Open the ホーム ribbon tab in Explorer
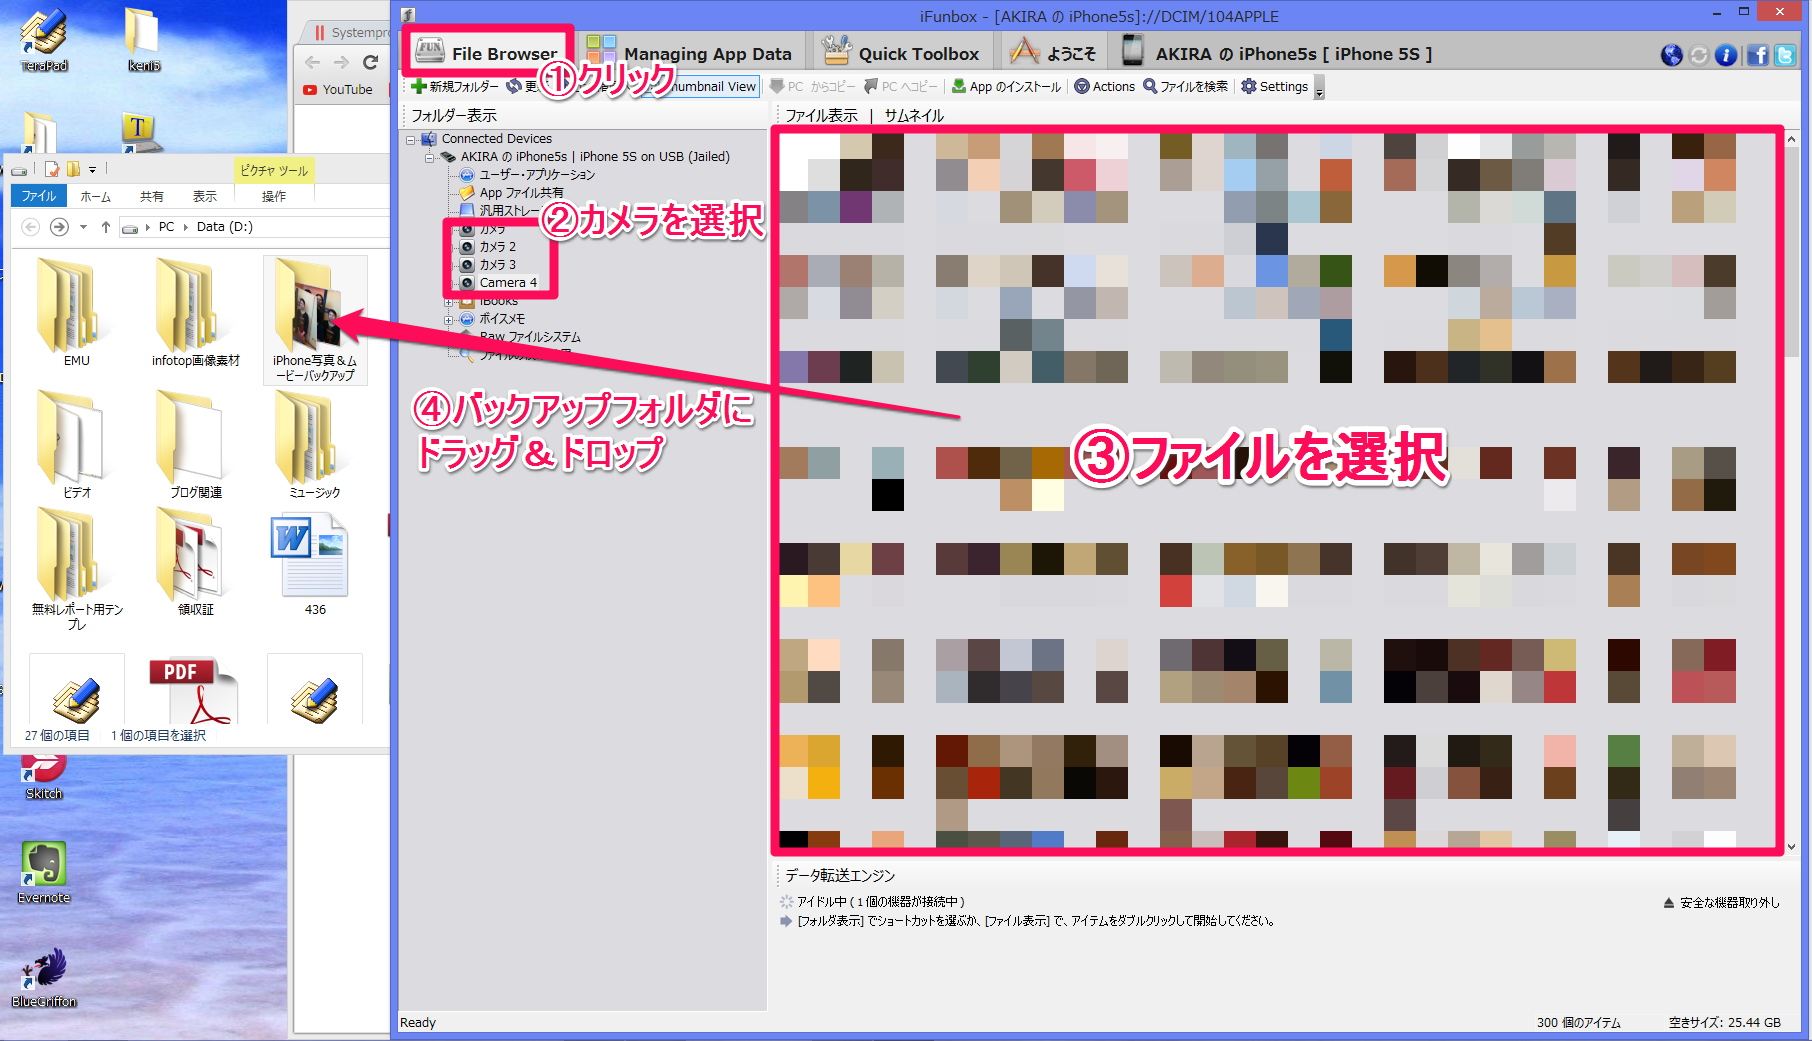This screenshot has height=1041, width=1812. 95,196
